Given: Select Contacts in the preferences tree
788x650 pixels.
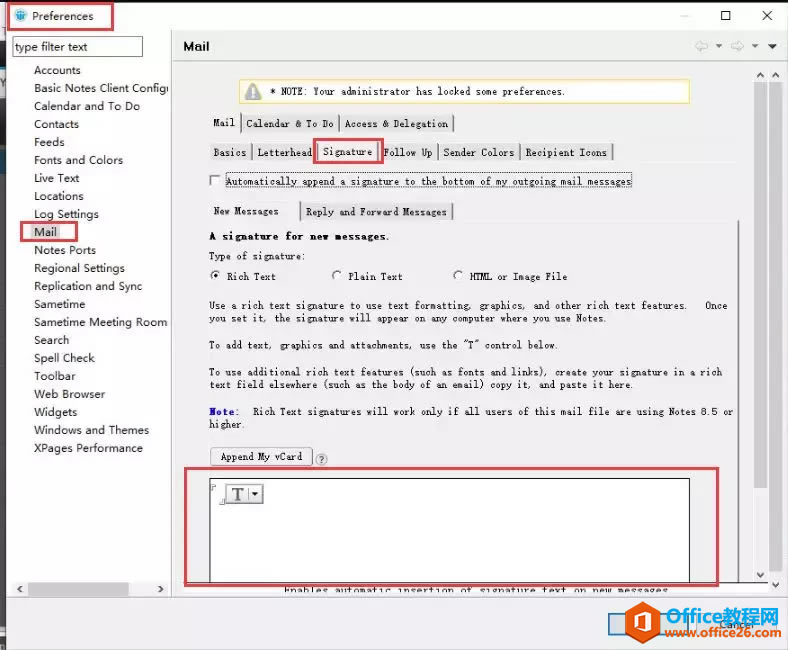Looking at the screenshot, I should click(x=56, y=124).
